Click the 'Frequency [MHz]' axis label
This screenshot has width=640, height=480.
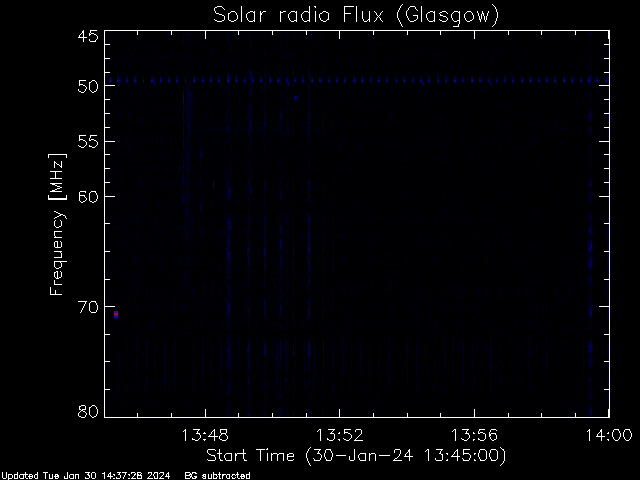[57, 224]
